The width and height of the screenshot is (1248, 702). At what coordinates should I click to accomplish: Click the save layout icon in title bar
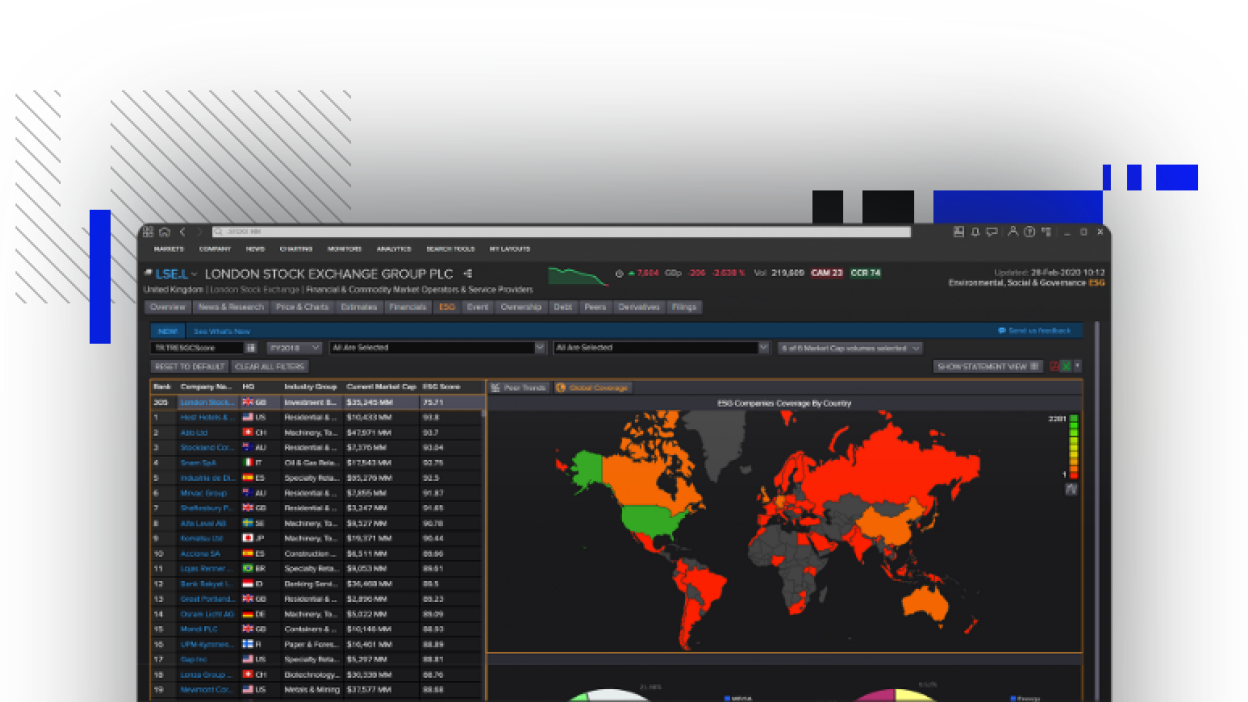(958, 232)
